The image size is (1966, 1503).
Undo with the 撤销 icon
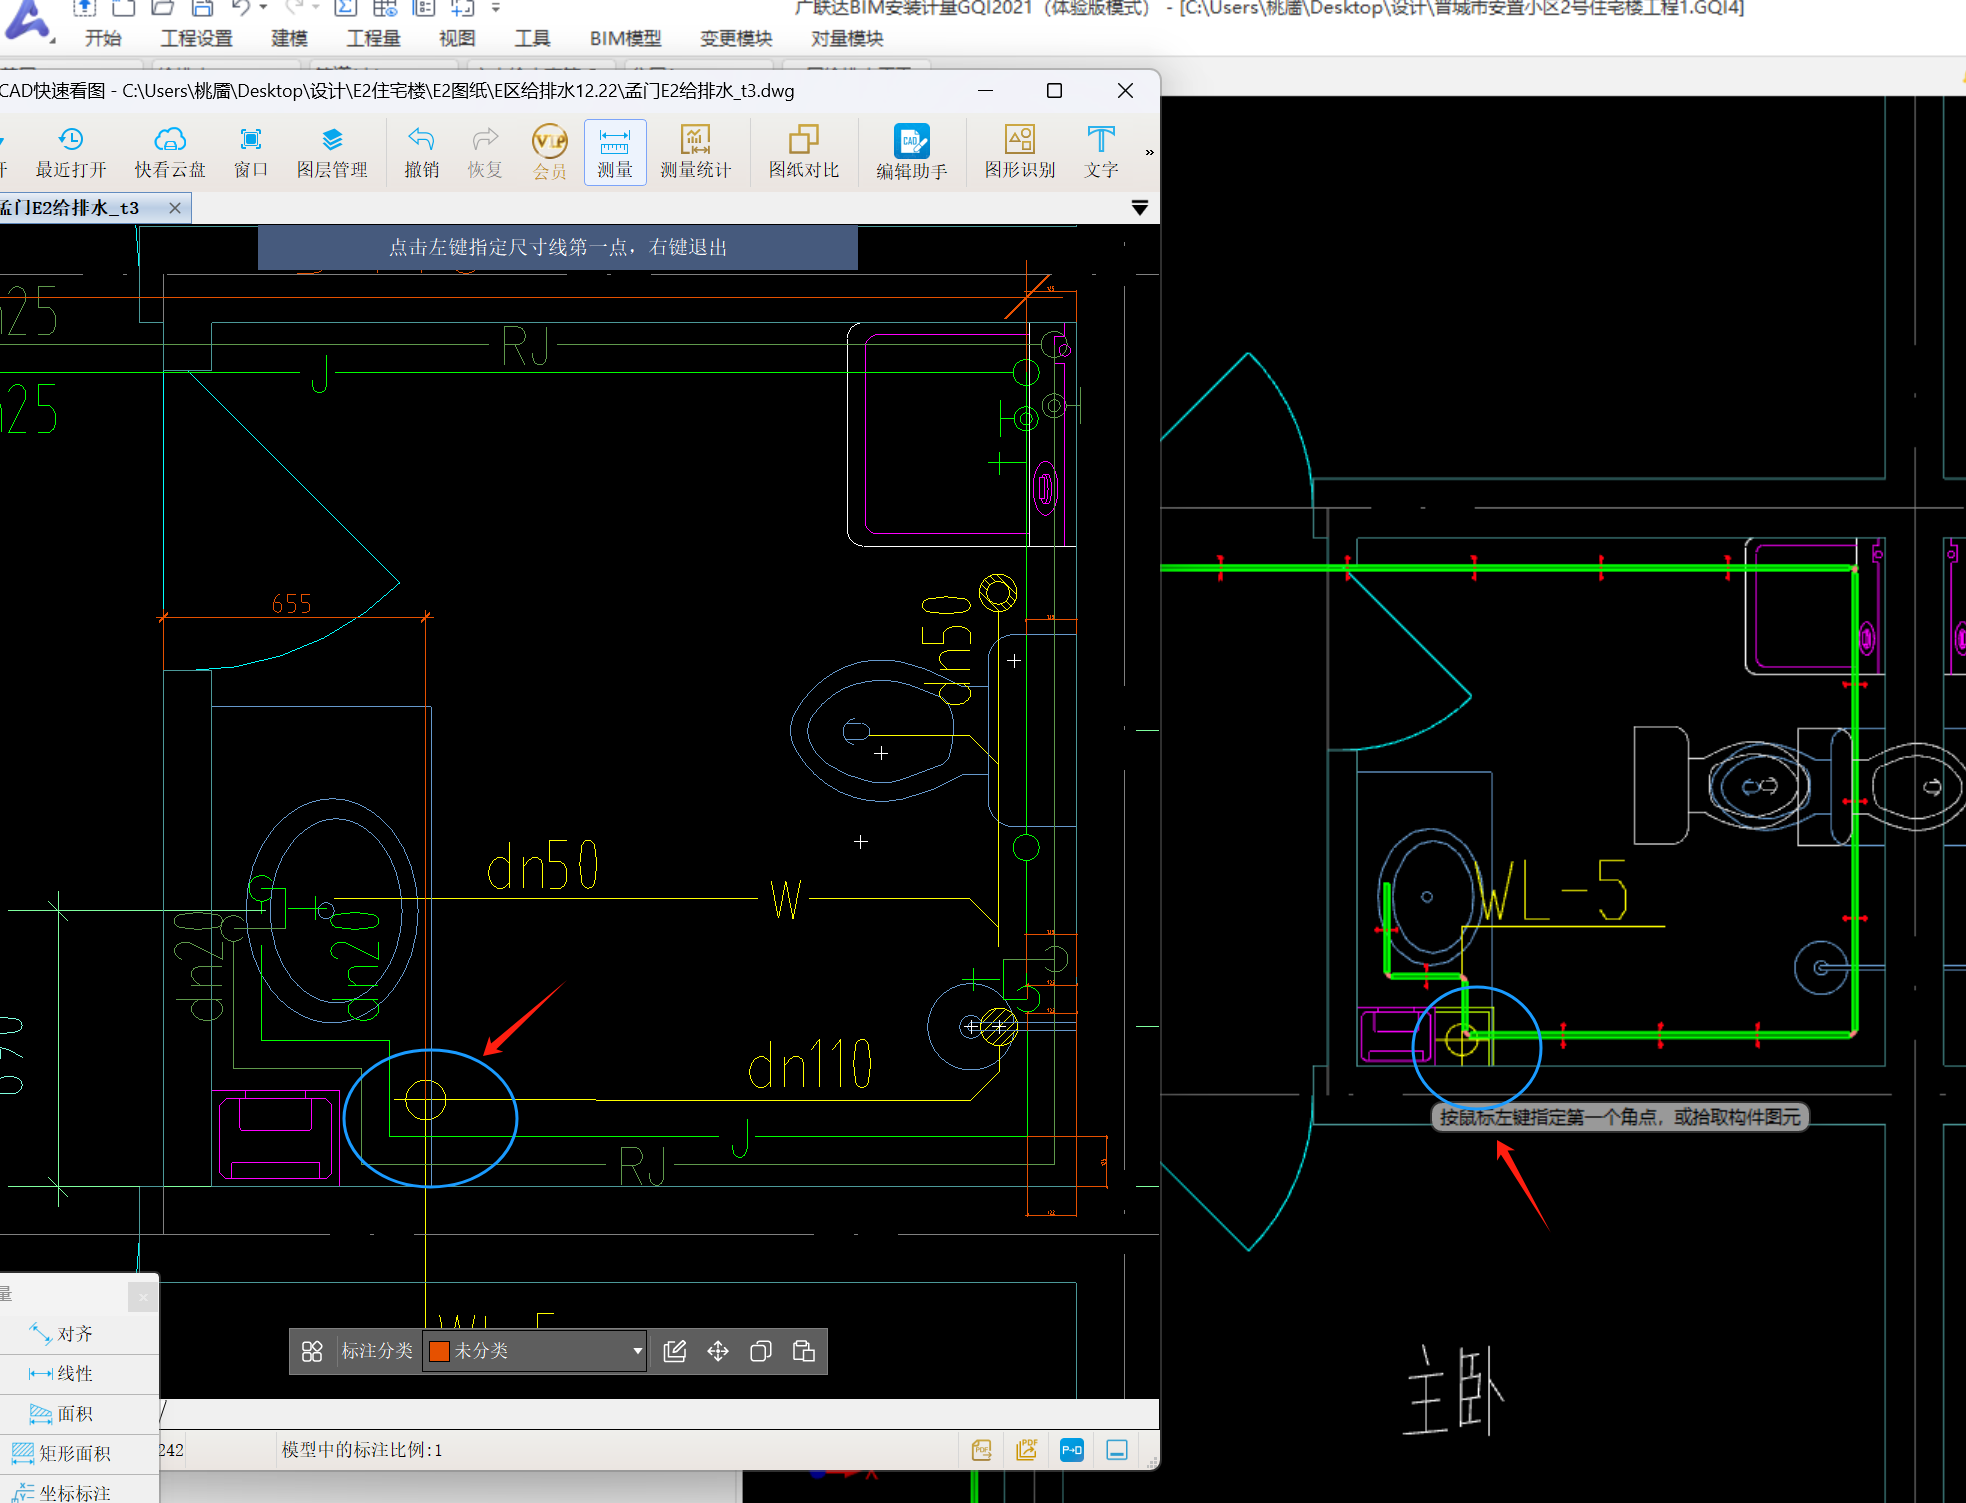pyautogui.click(x=421, y=153)
